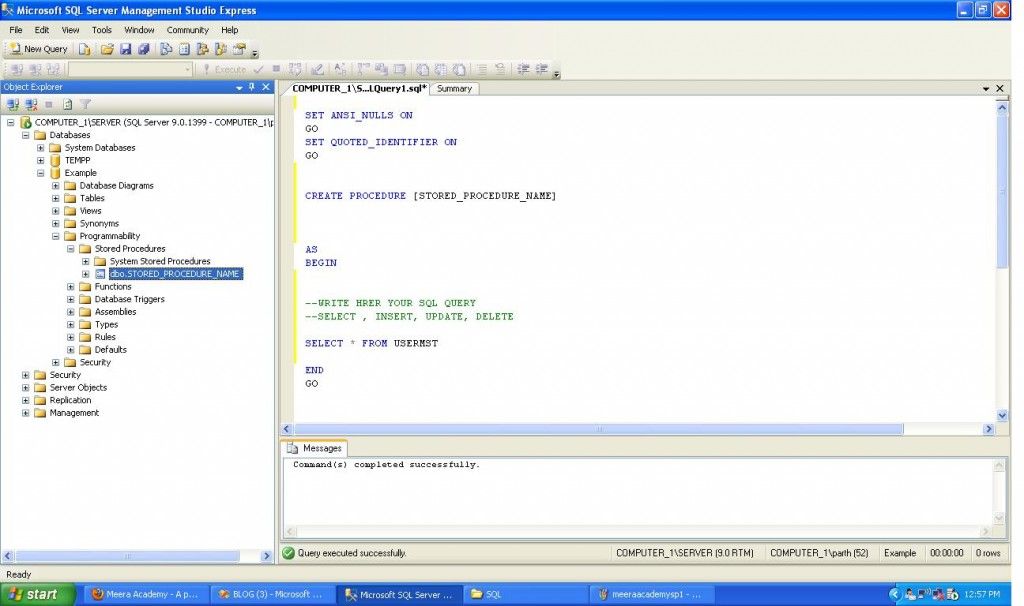Click the Connect icon in SQL Editor toolbar

tap(17, 69)
